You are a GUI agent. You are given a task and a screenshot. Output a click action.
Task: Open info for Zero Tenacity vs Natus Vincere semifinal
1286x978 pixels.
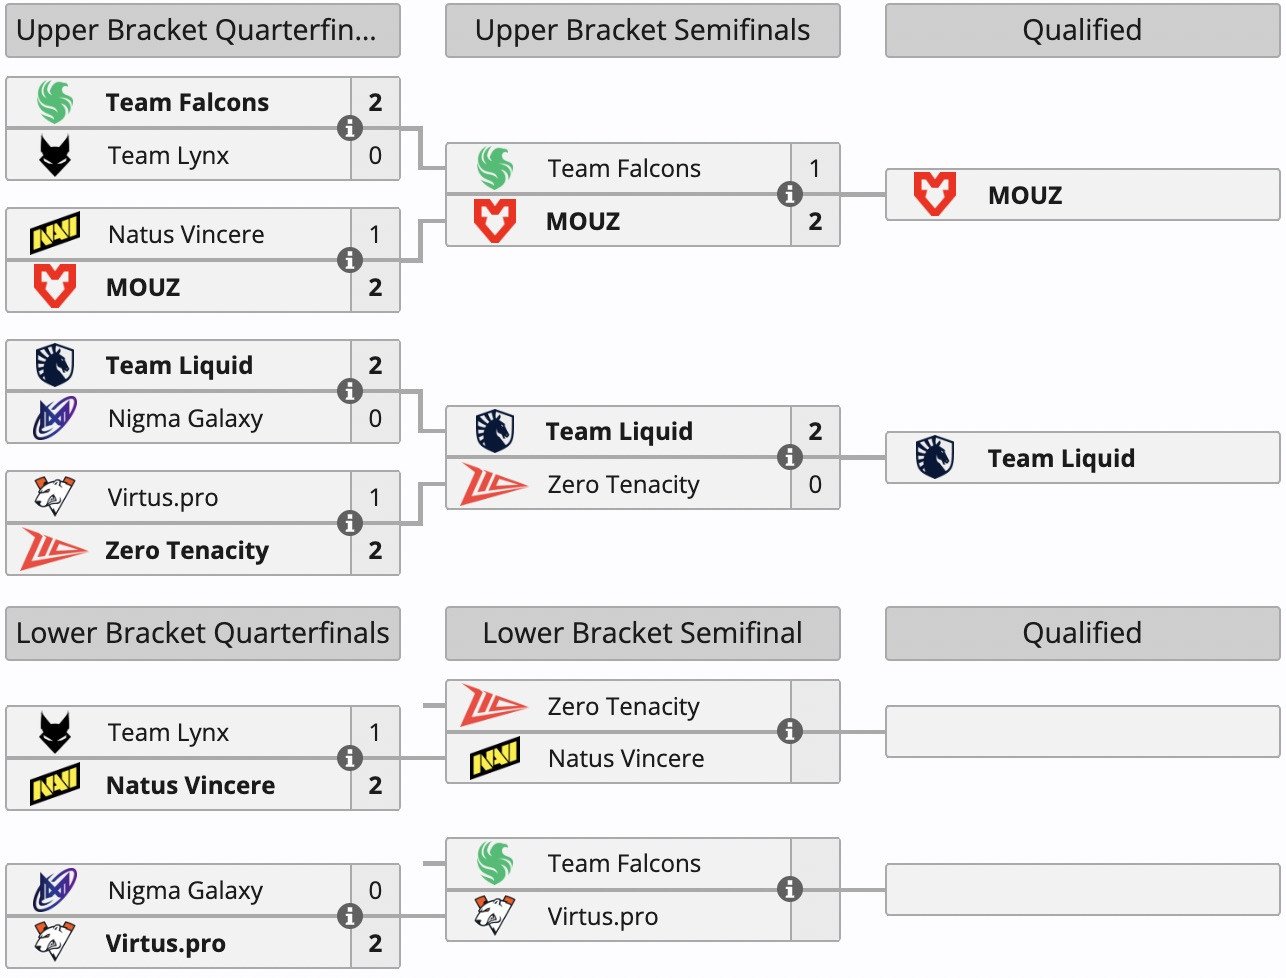(789, 732)
